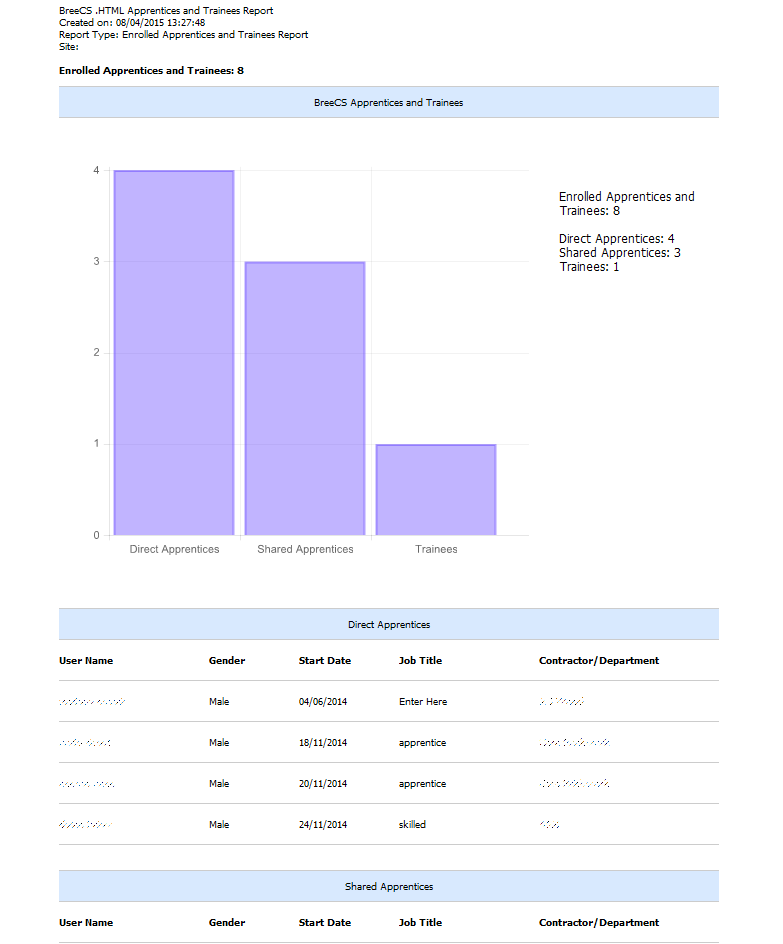Click the 'skilled' job title cell
783x944 pixels.
[x=412, y=825]
